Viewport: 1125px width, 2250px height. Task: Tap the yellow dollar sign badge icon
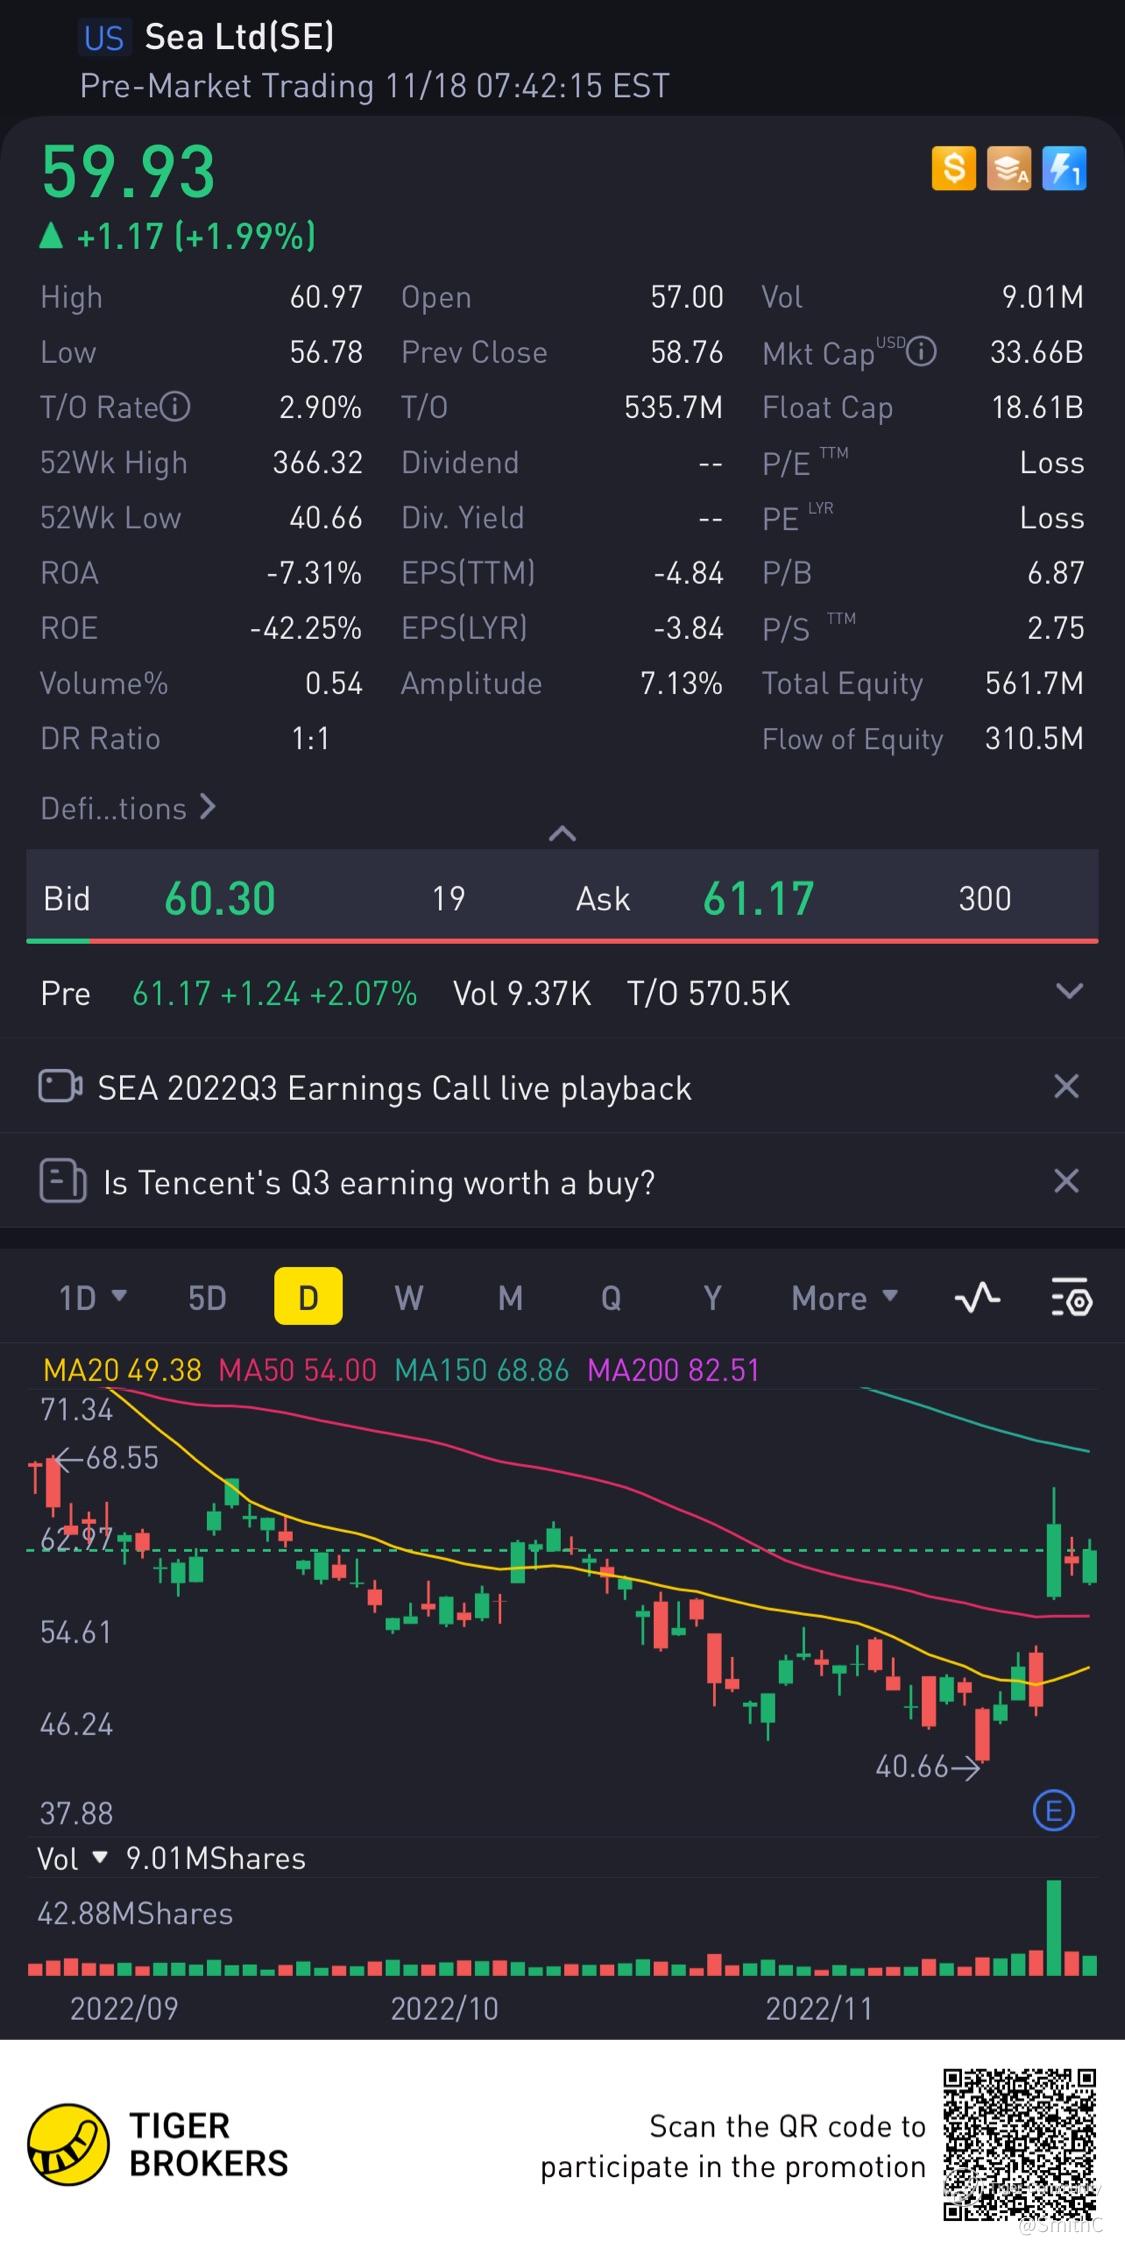click(x=953, y=168)
